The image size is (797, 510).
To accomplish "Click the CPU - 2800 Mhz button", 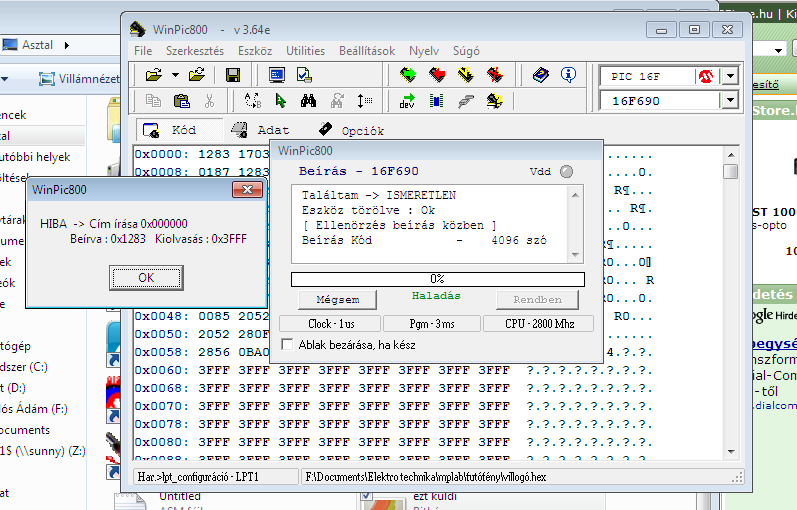I will tap(538, 323).
